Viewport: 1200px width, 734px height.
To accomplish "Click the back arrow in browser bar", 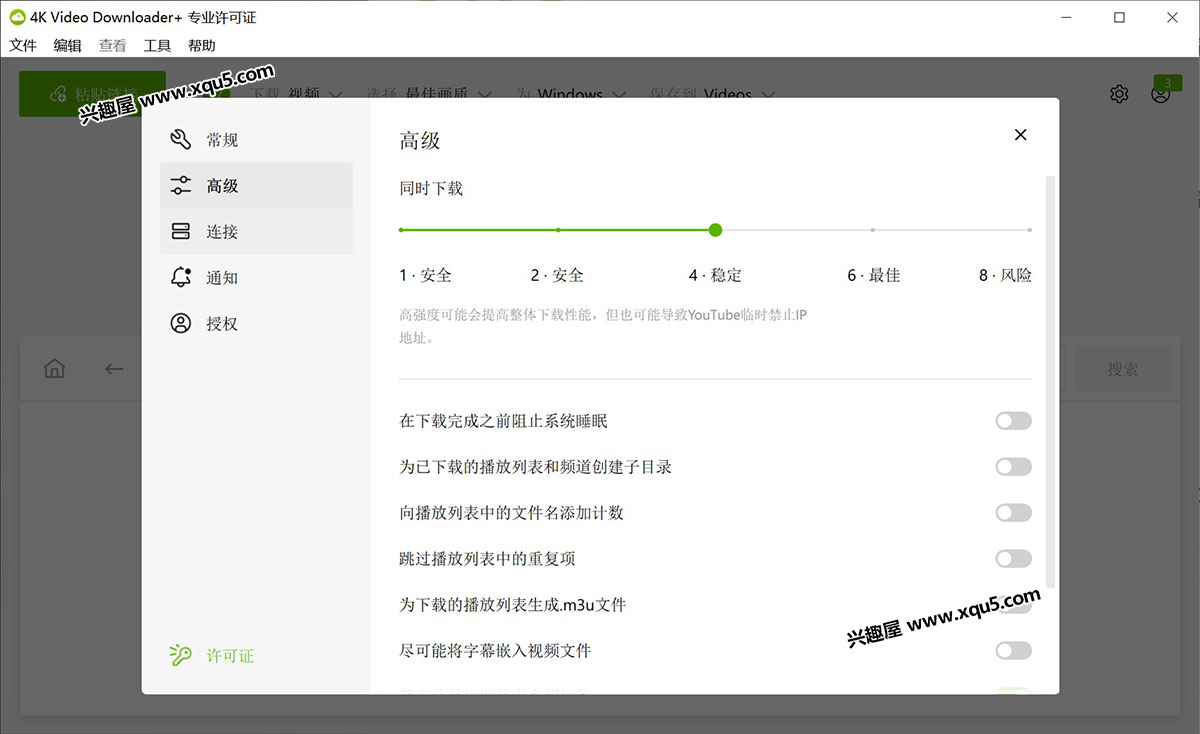I will (x=114, y=369).
